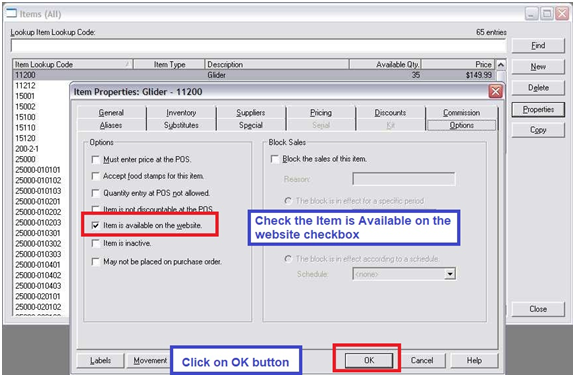
Task: Minimize the Items (All) window
Action: (531, 14)
